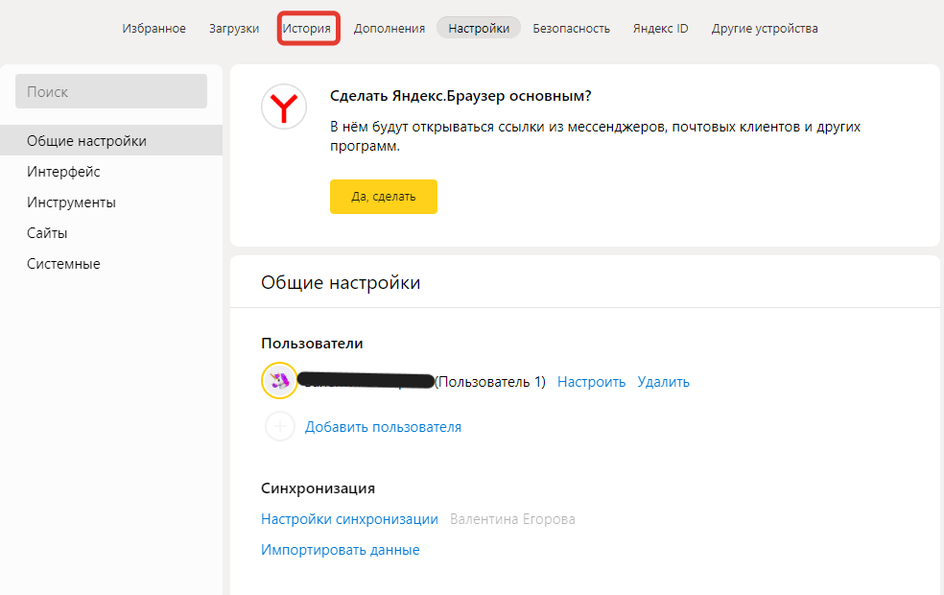Click the Удалить link for Пользователь 1
The width and height of the screenshot is (944, 595).
tap(663, 382)
